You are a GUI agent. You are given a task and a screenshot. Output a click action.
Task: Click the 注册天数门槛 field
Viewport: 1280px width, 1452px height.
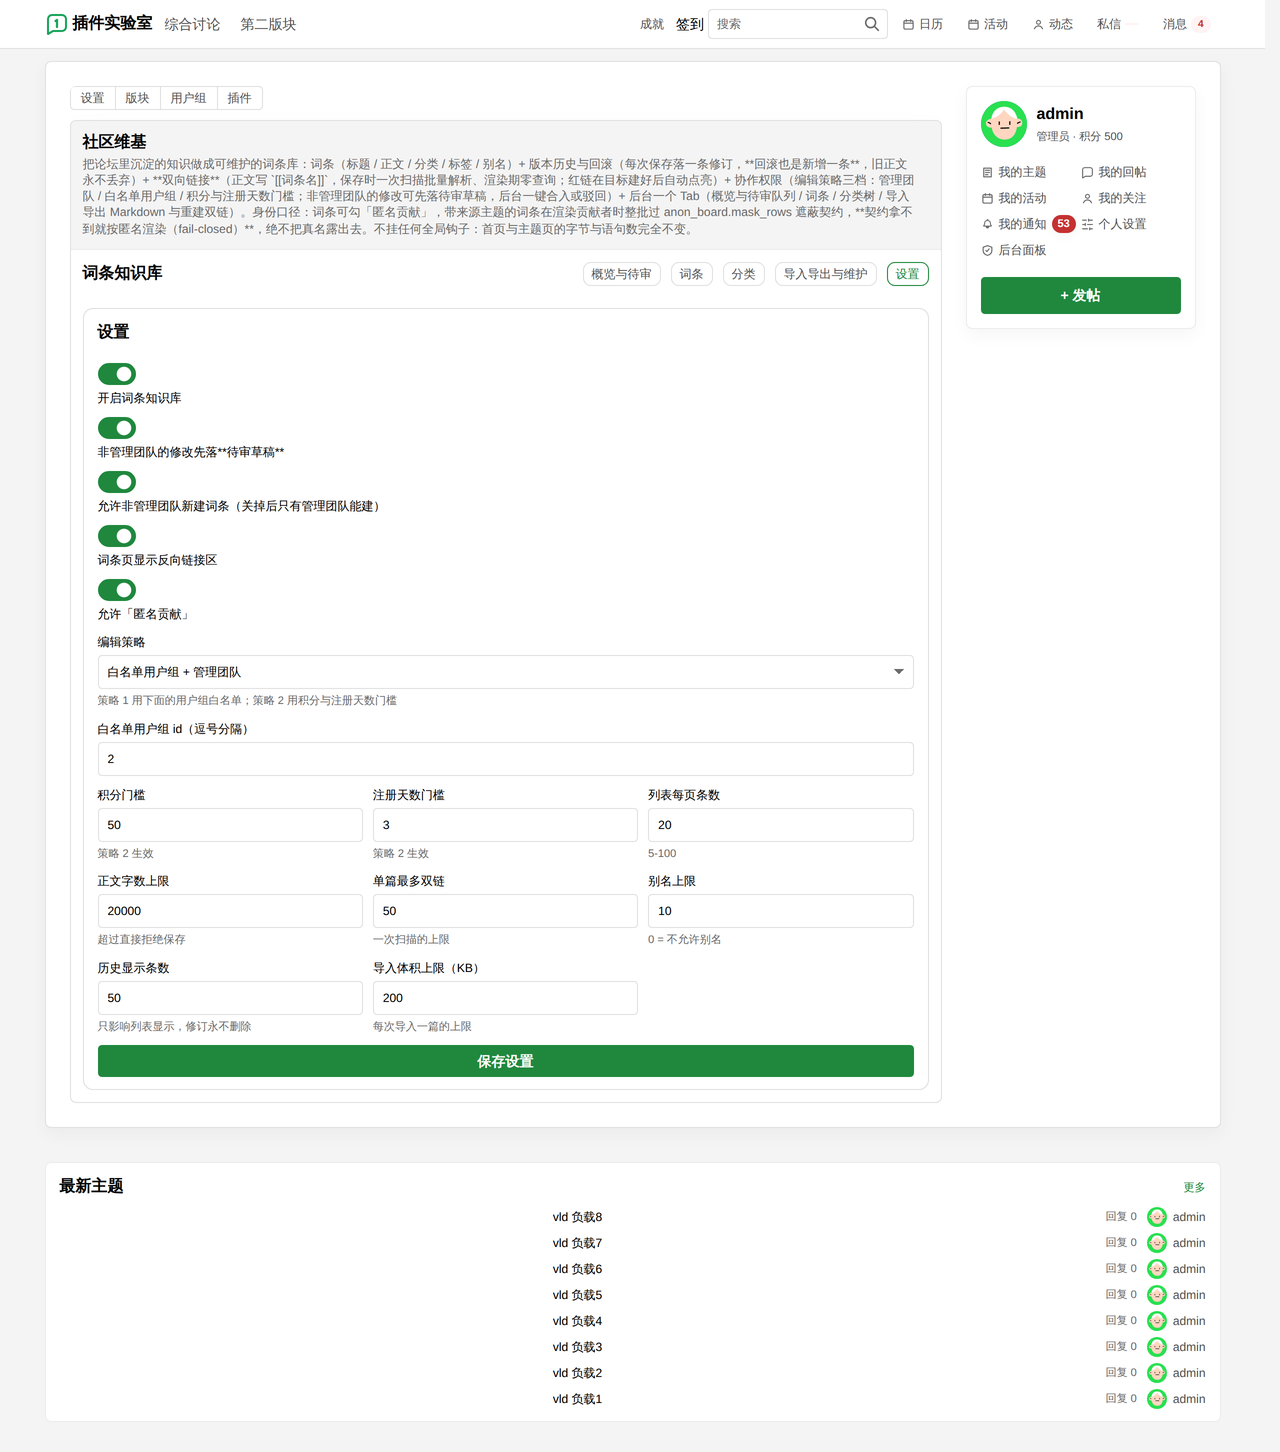tap(505, 825)
